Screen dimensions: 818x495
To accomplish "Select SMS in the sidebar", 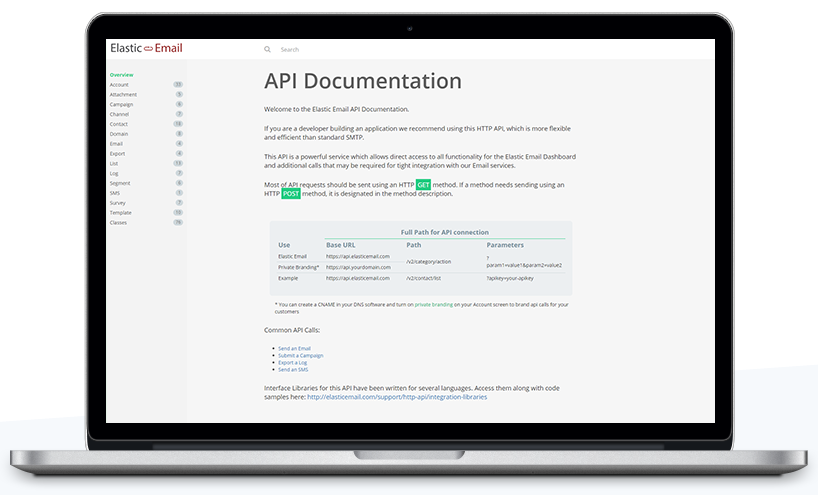I will click(115, 194).
